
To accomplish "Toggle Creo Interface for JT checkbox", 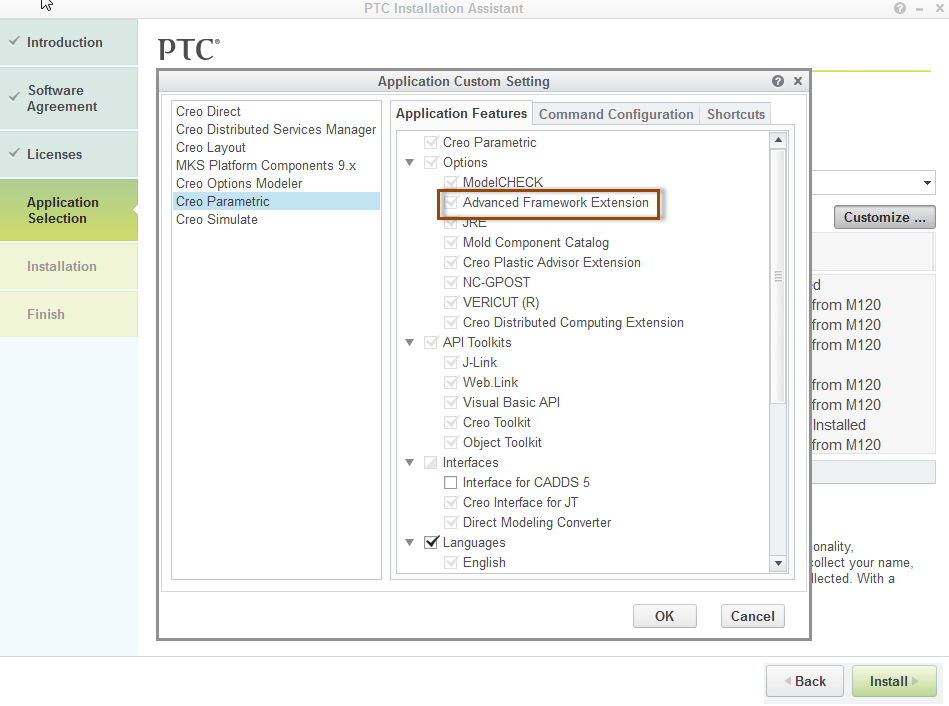I will 450,503.
